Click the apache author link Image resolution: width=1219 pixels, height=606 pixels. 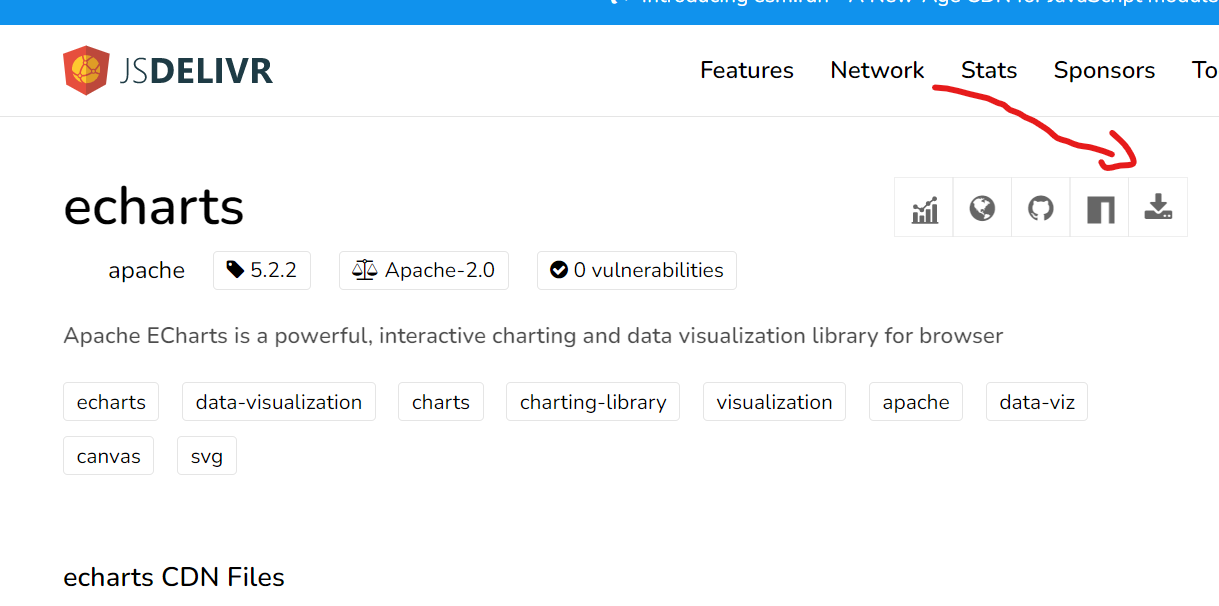click(146, 270)
